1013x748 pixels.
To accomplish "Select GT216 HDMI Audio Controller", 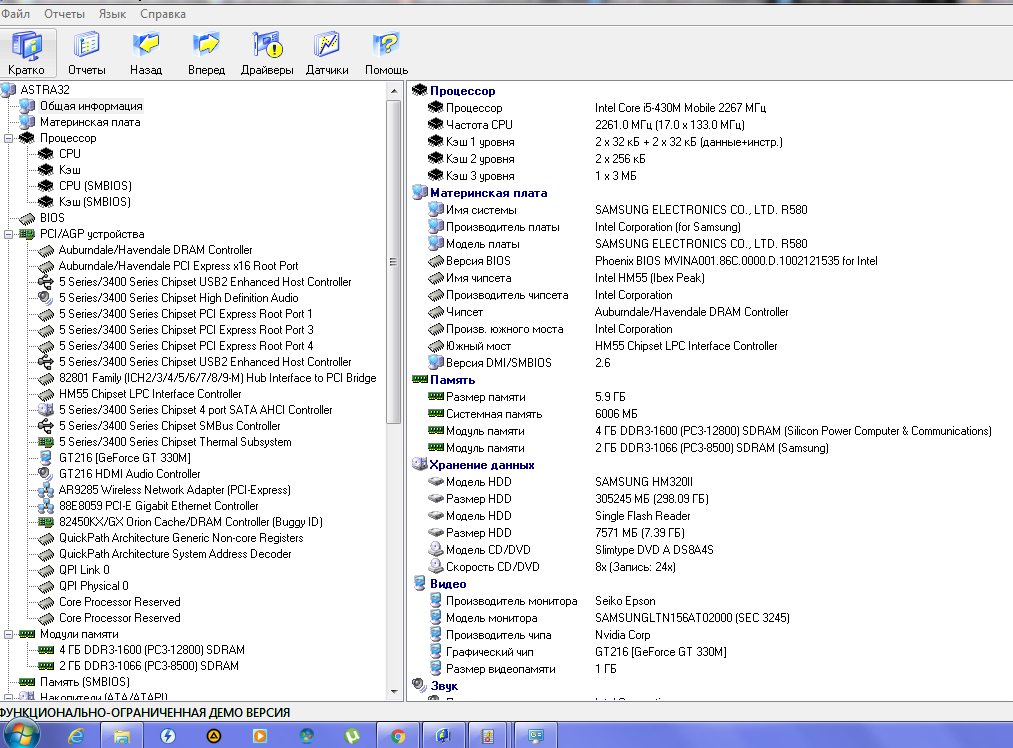I will pyautogui.click(x=129, y=474).
